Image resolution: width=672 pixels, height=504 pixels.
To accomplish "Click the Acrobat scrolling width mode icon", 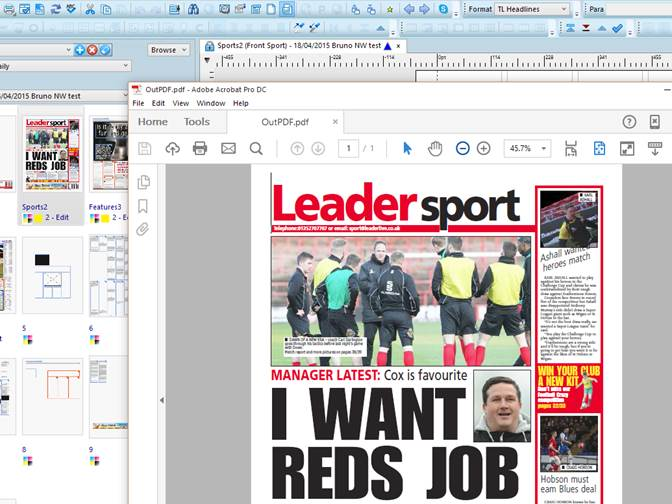I will coord(571,149).
